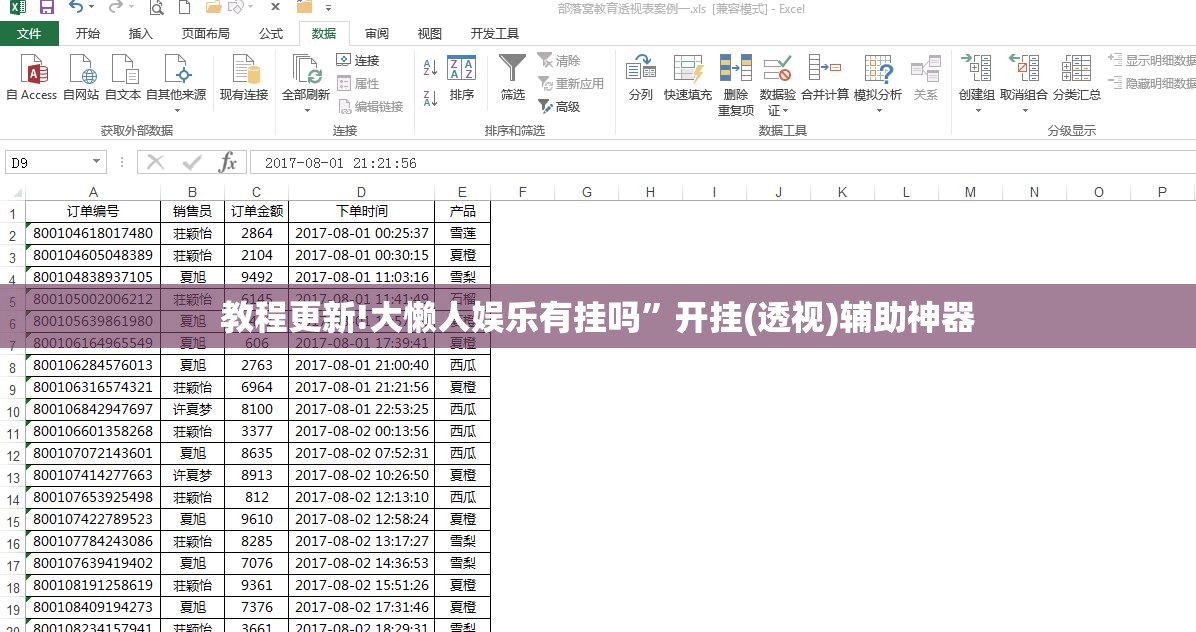1196x632 pixels.
Task: Switch to the Formulas (公式) tab
Action: (x=271, y=34)
